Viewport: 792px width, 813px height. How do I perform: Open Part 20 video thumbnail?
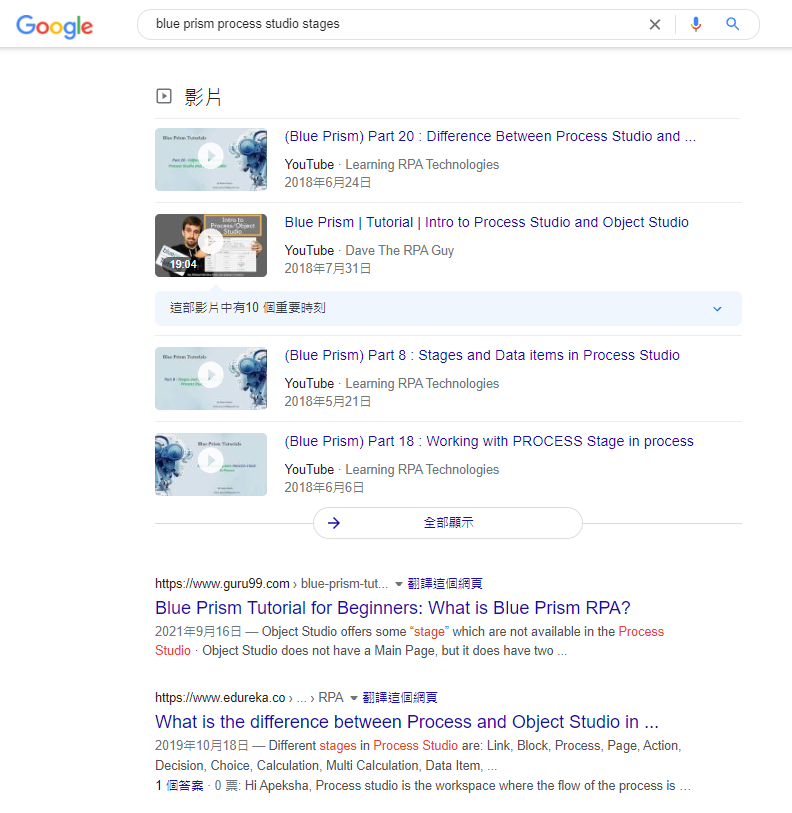(211, 160)
